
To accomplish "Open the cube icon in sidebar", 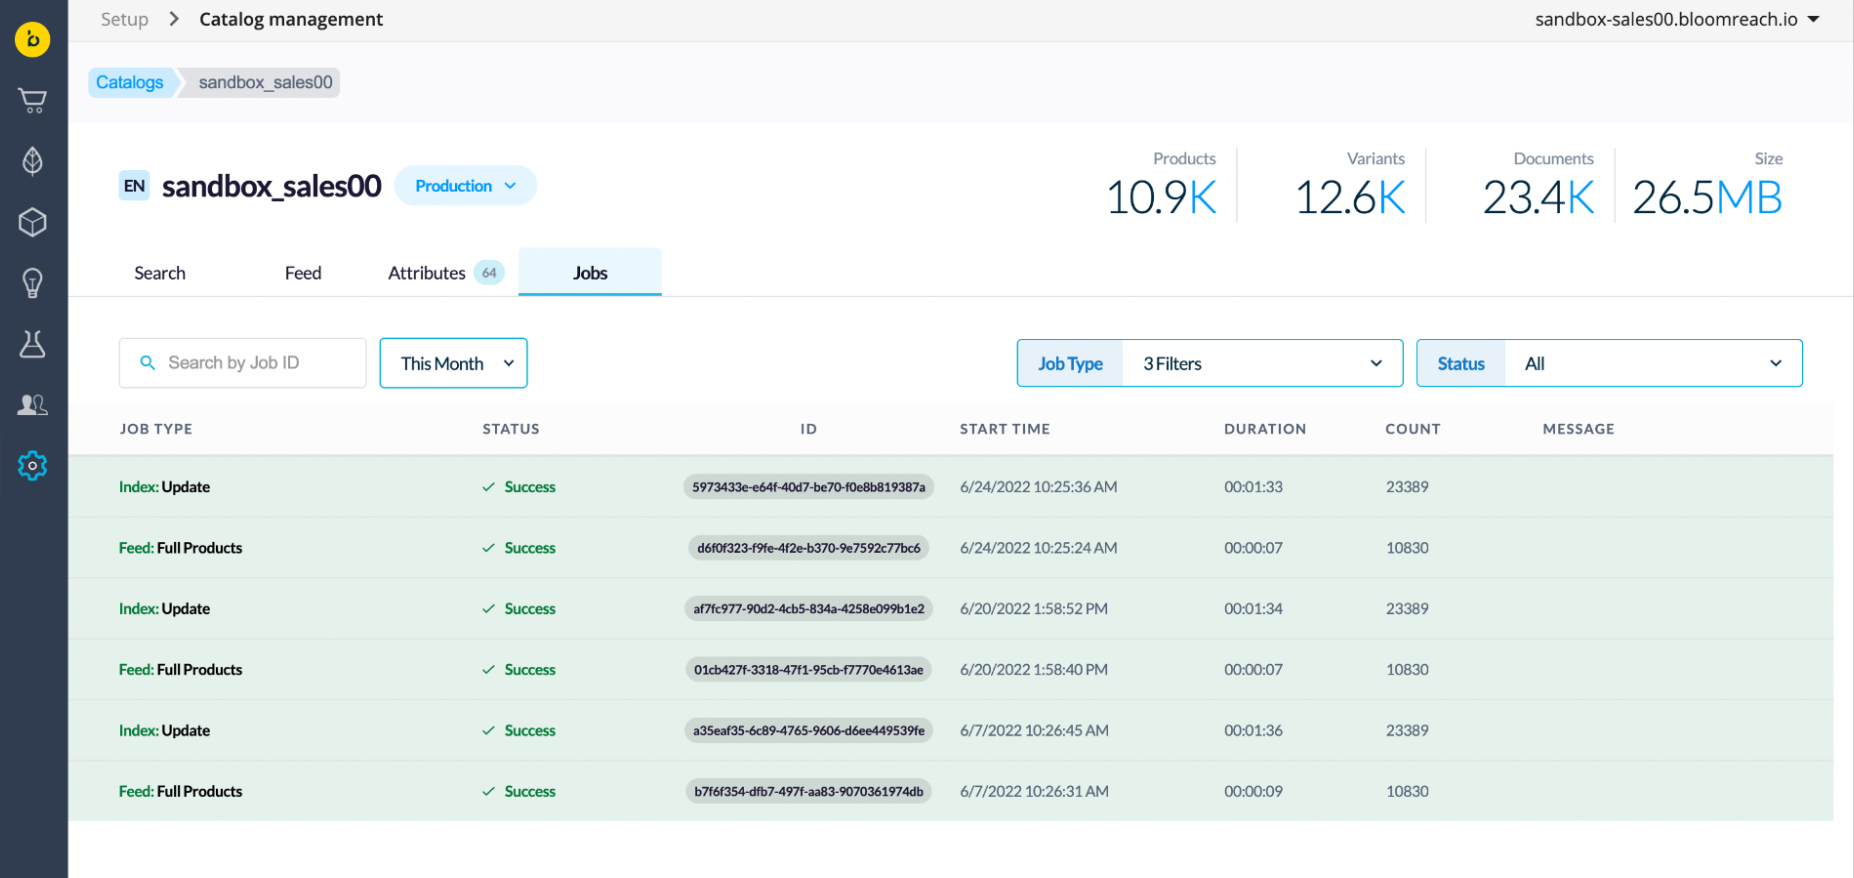I will [32, 222].
